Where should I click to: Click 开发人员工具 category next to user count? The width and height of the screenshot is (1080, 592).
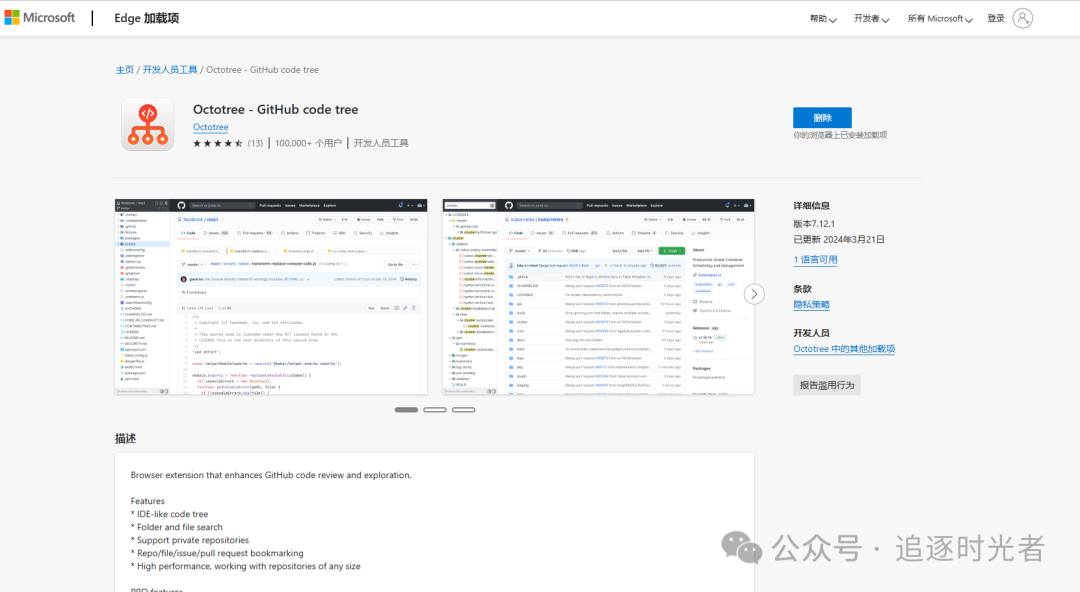tap(381, 143)
